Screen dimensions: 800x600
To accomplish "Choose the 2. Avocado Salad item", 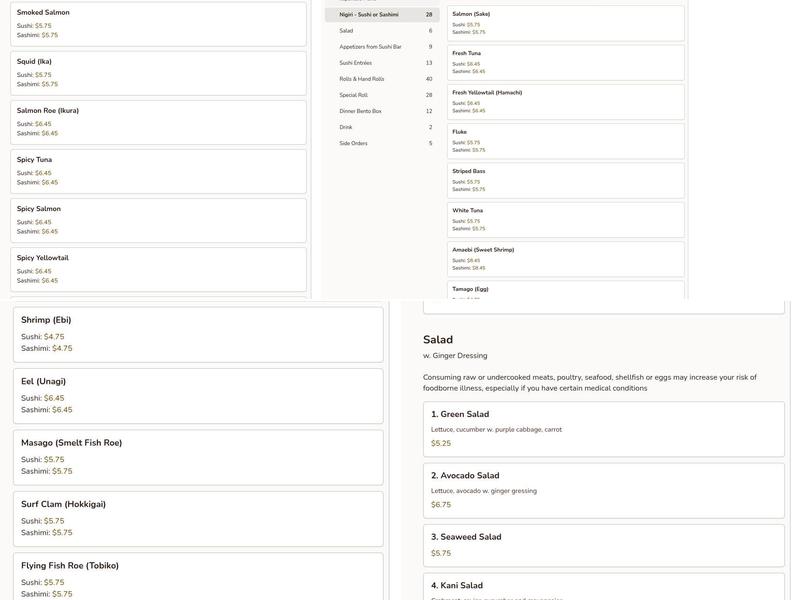I will (x=603, y=490).
